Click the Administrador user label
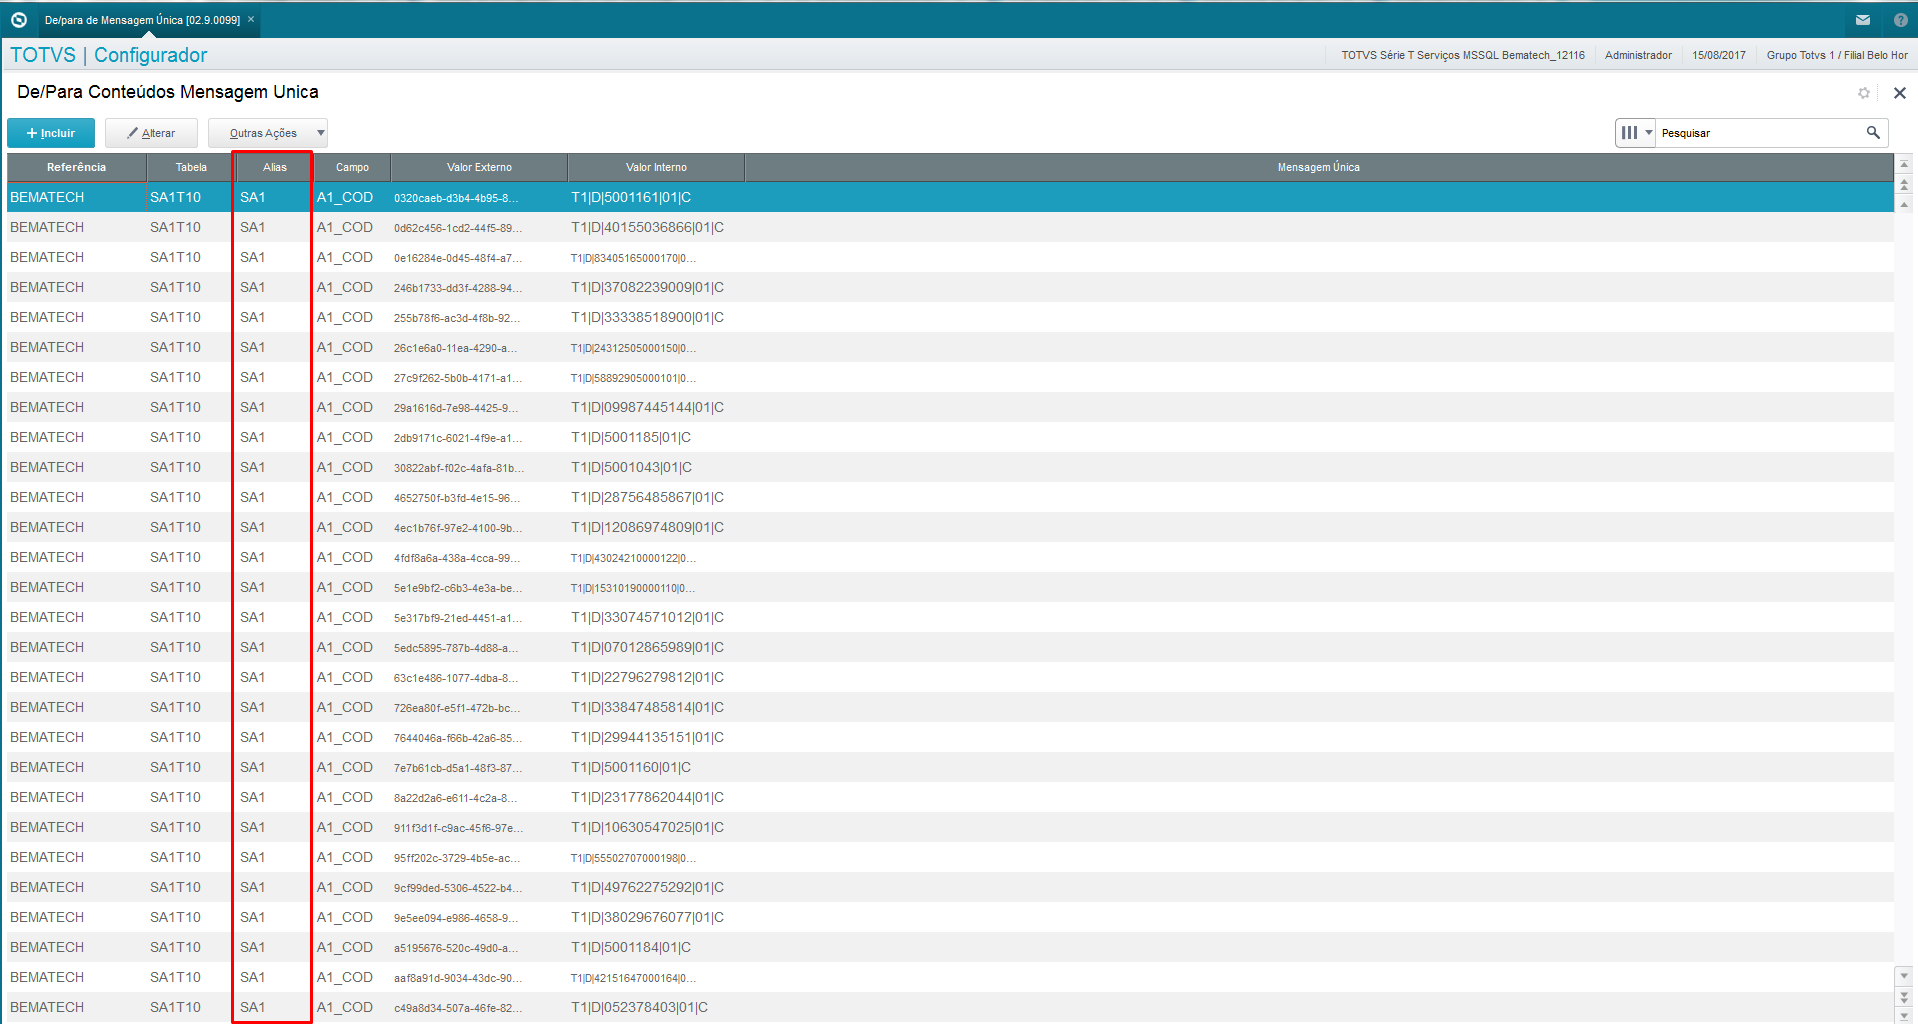This screenshot has width=1918, height=1024. 1638,55
